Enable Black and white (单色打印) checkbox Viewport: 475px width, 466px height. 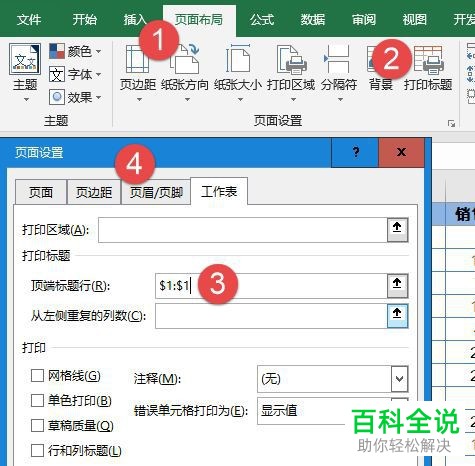point(37,400)
